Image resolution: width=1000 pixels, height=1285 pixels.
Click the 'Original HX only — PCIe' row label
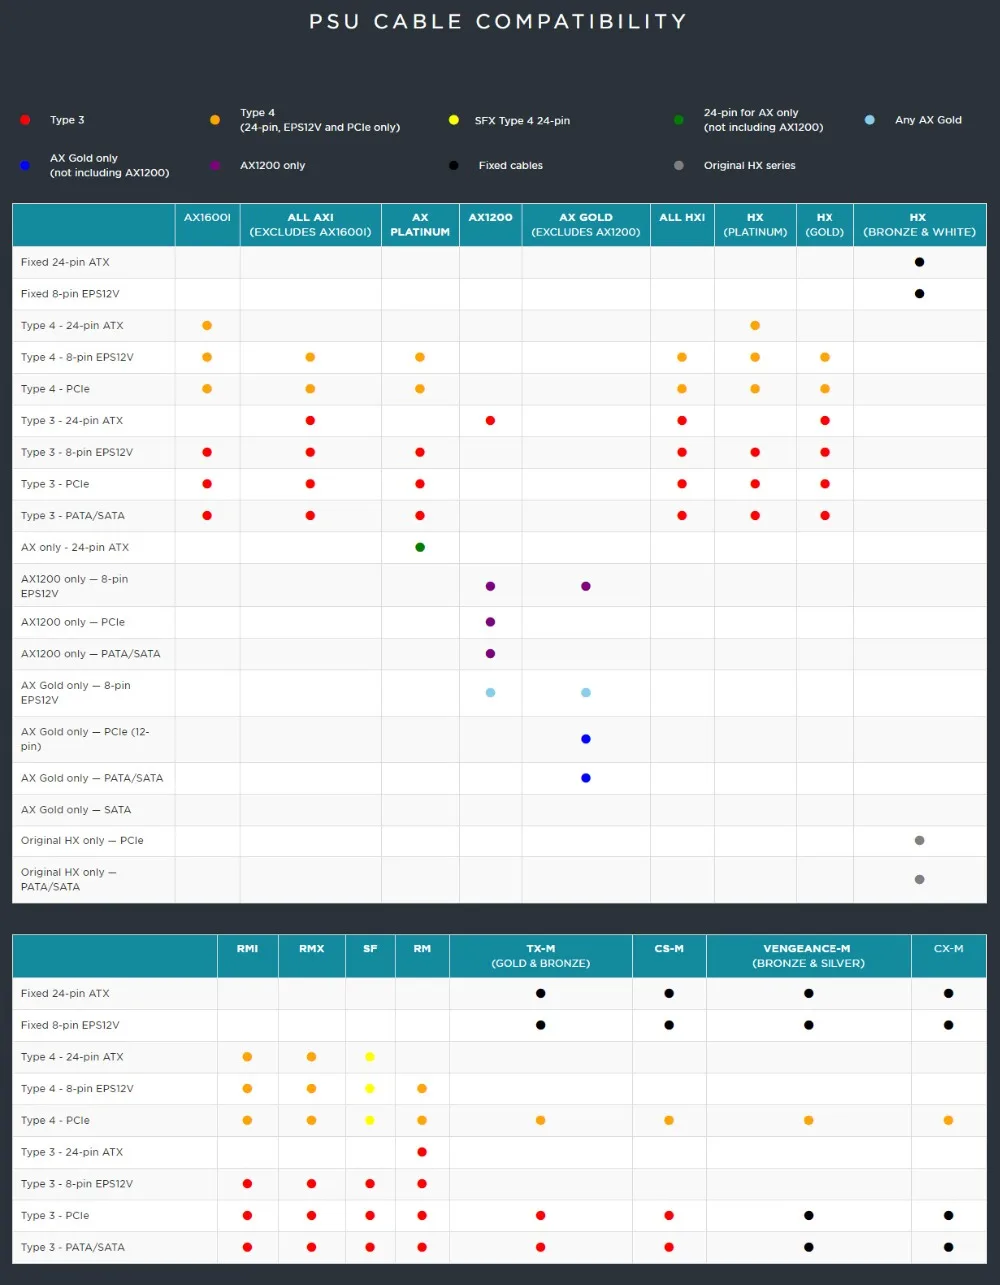click(82, 841)
